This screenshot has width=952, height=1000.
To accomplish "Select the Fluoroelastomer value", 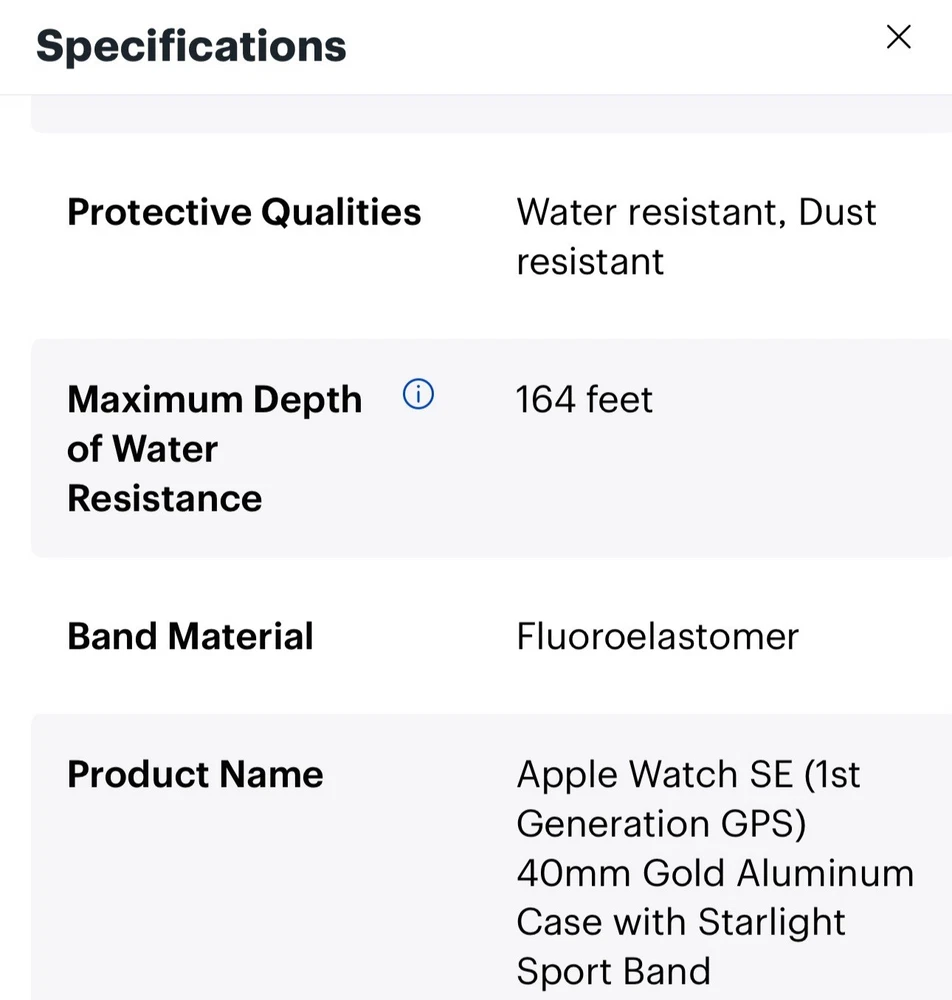I will coord(657,636).
